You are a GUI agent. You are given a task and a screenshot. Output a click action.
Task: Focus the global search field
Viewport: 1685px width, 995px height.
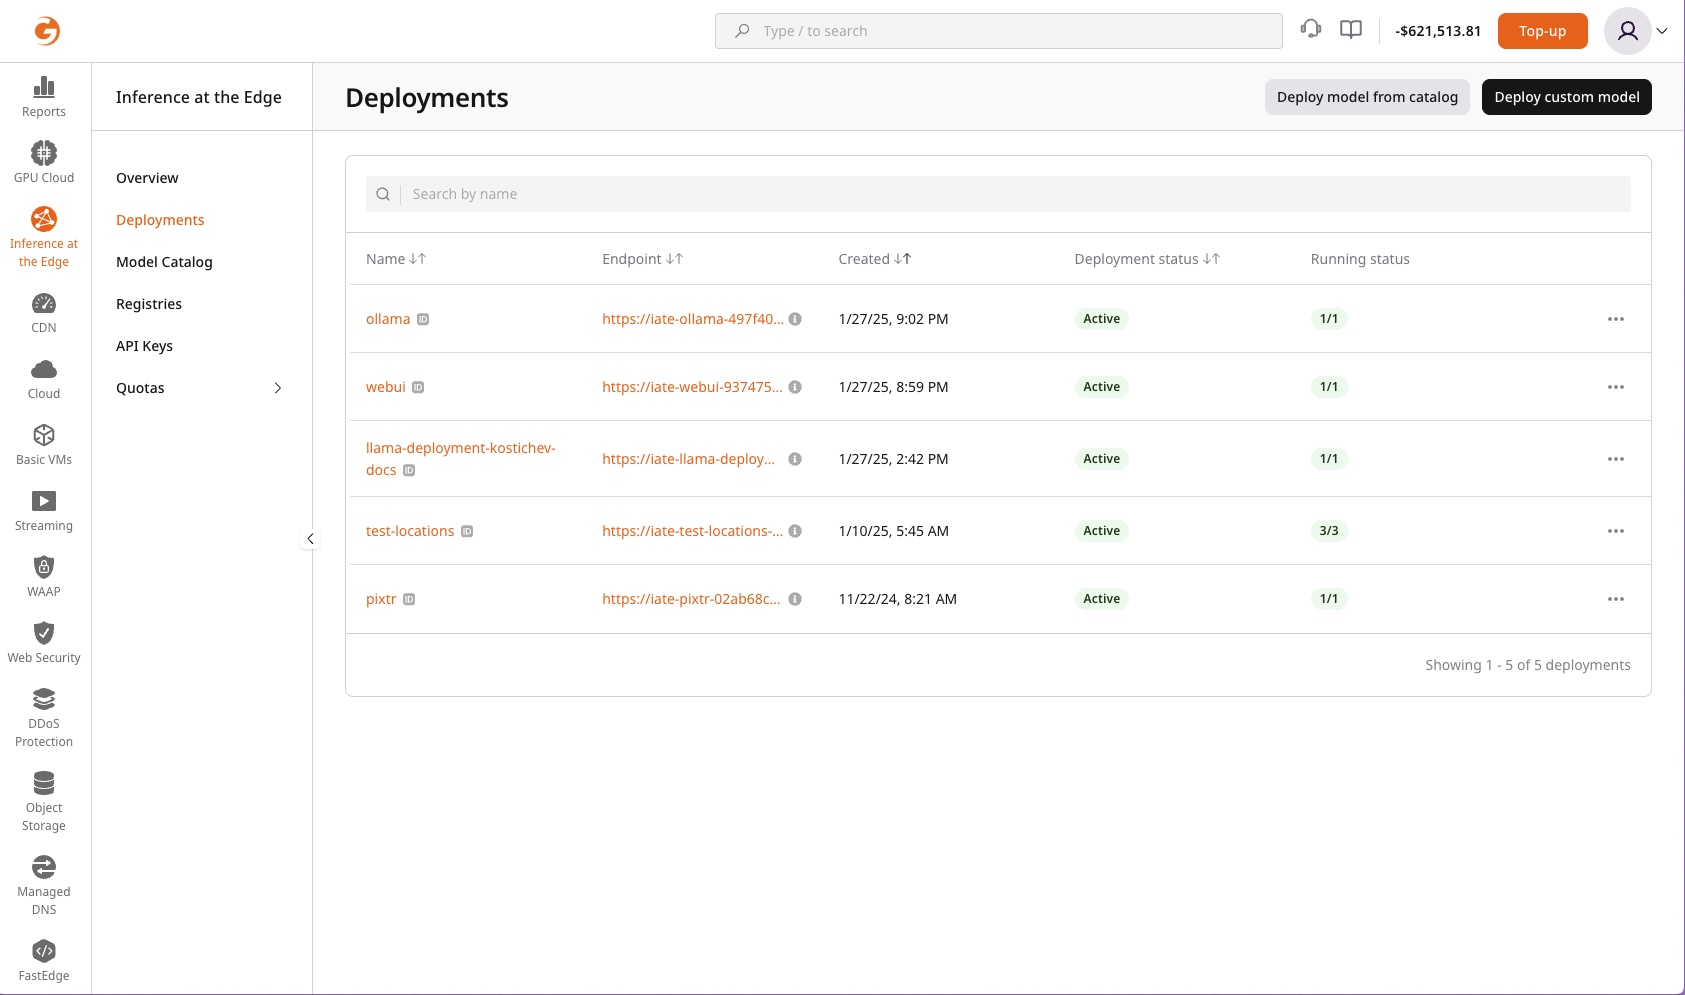(999, 31)
